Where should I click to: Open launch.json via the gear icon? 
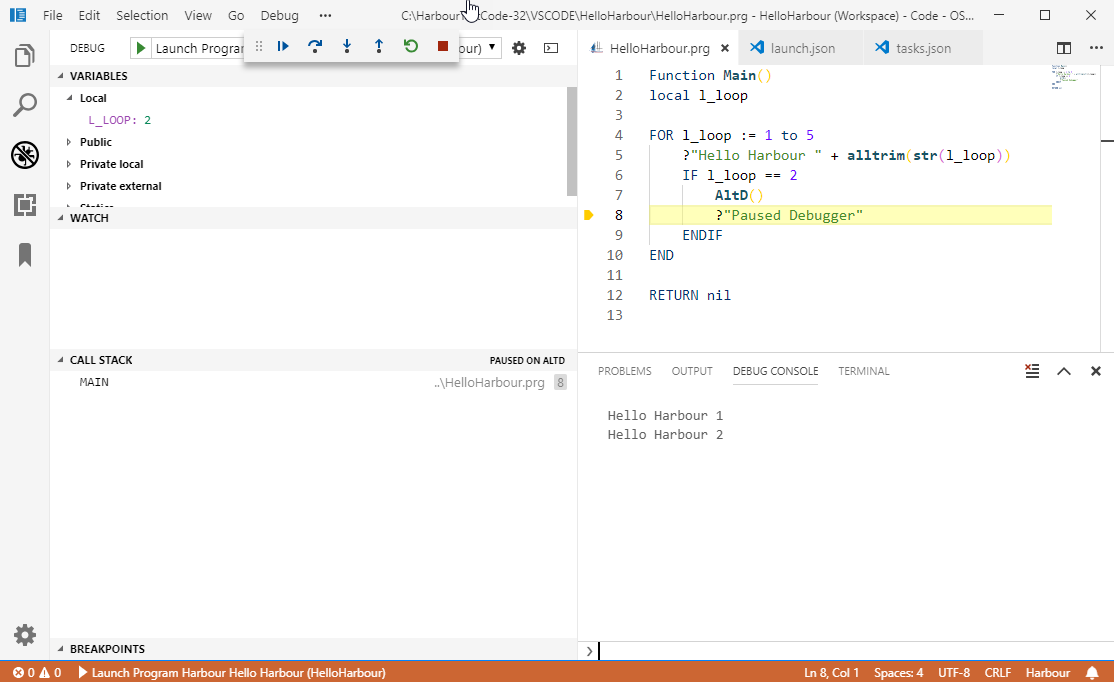pyautogui.click(x=519, y=48)
